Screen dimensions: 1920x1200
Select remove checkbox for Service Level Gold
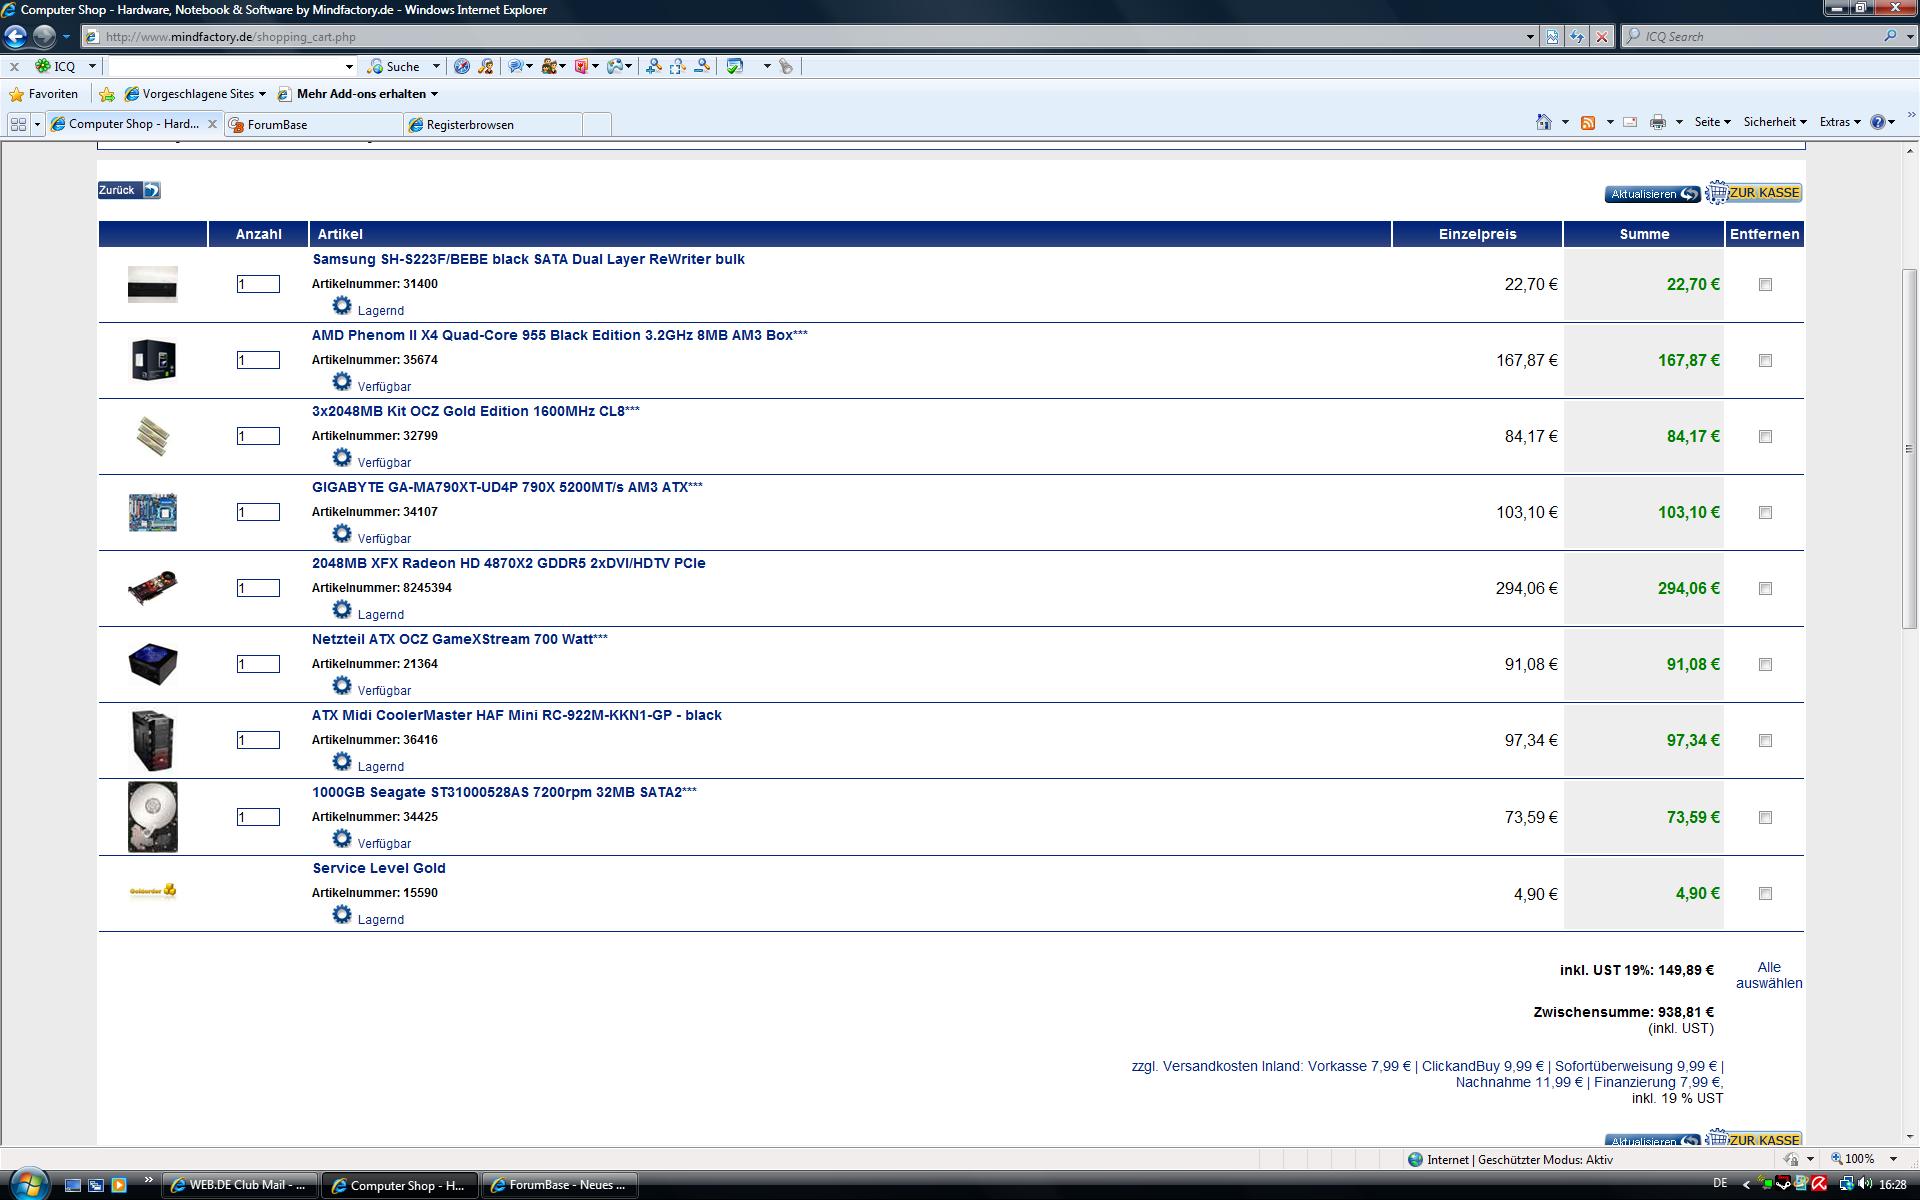click(1765, 894)
